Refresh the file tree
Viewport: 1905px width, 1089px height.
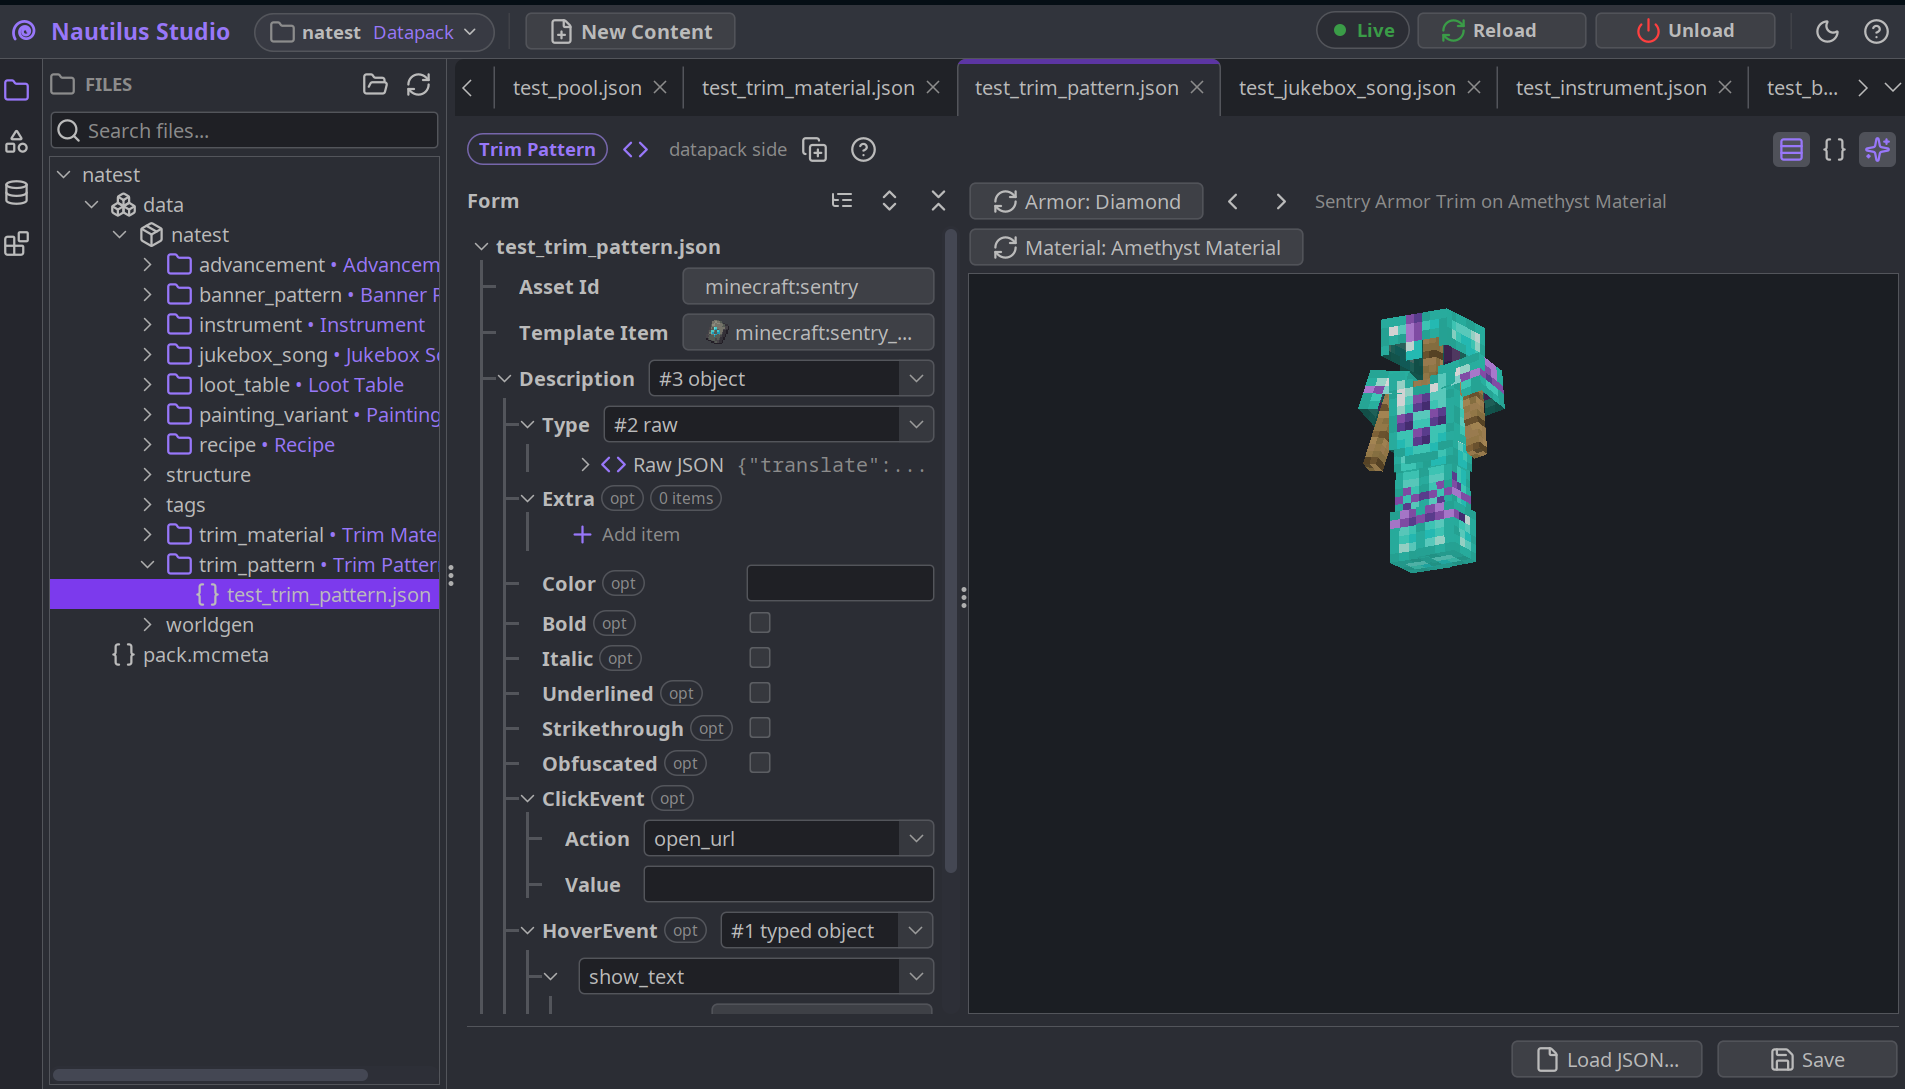[419, 85]
